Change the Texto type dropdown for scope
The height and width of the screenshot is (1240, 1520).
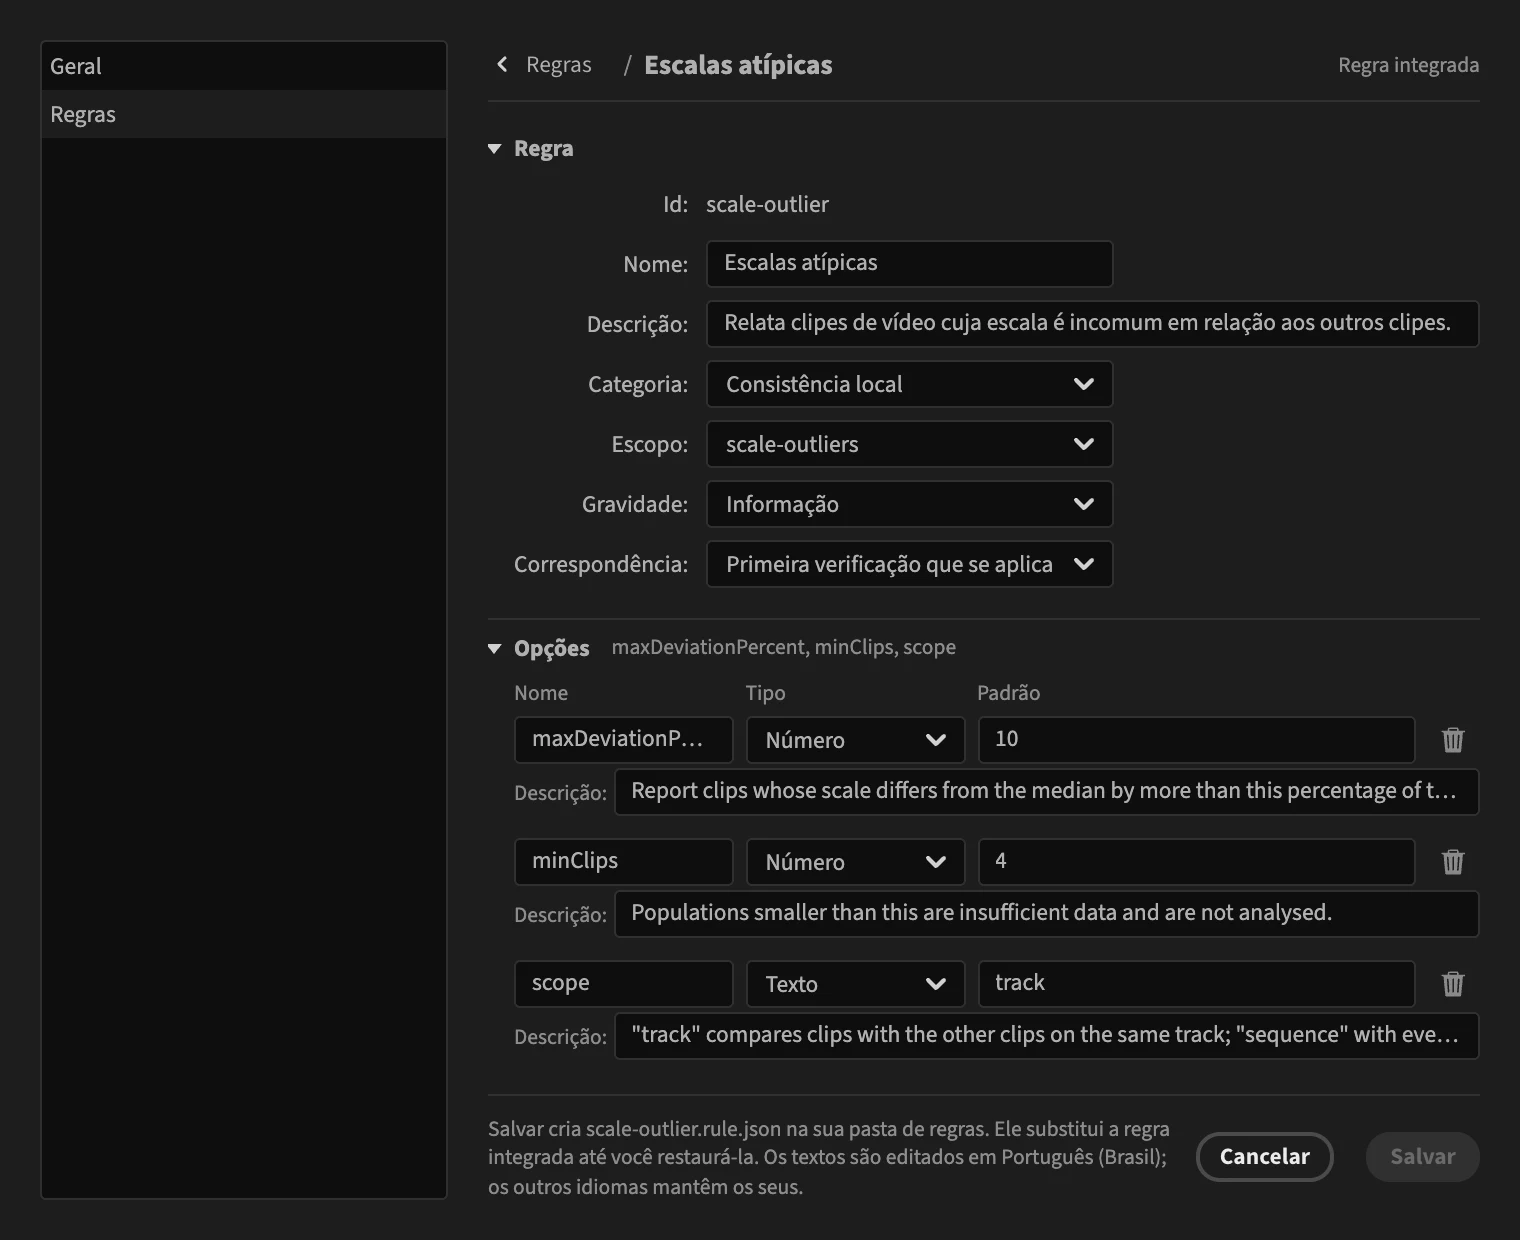(855, 984)
